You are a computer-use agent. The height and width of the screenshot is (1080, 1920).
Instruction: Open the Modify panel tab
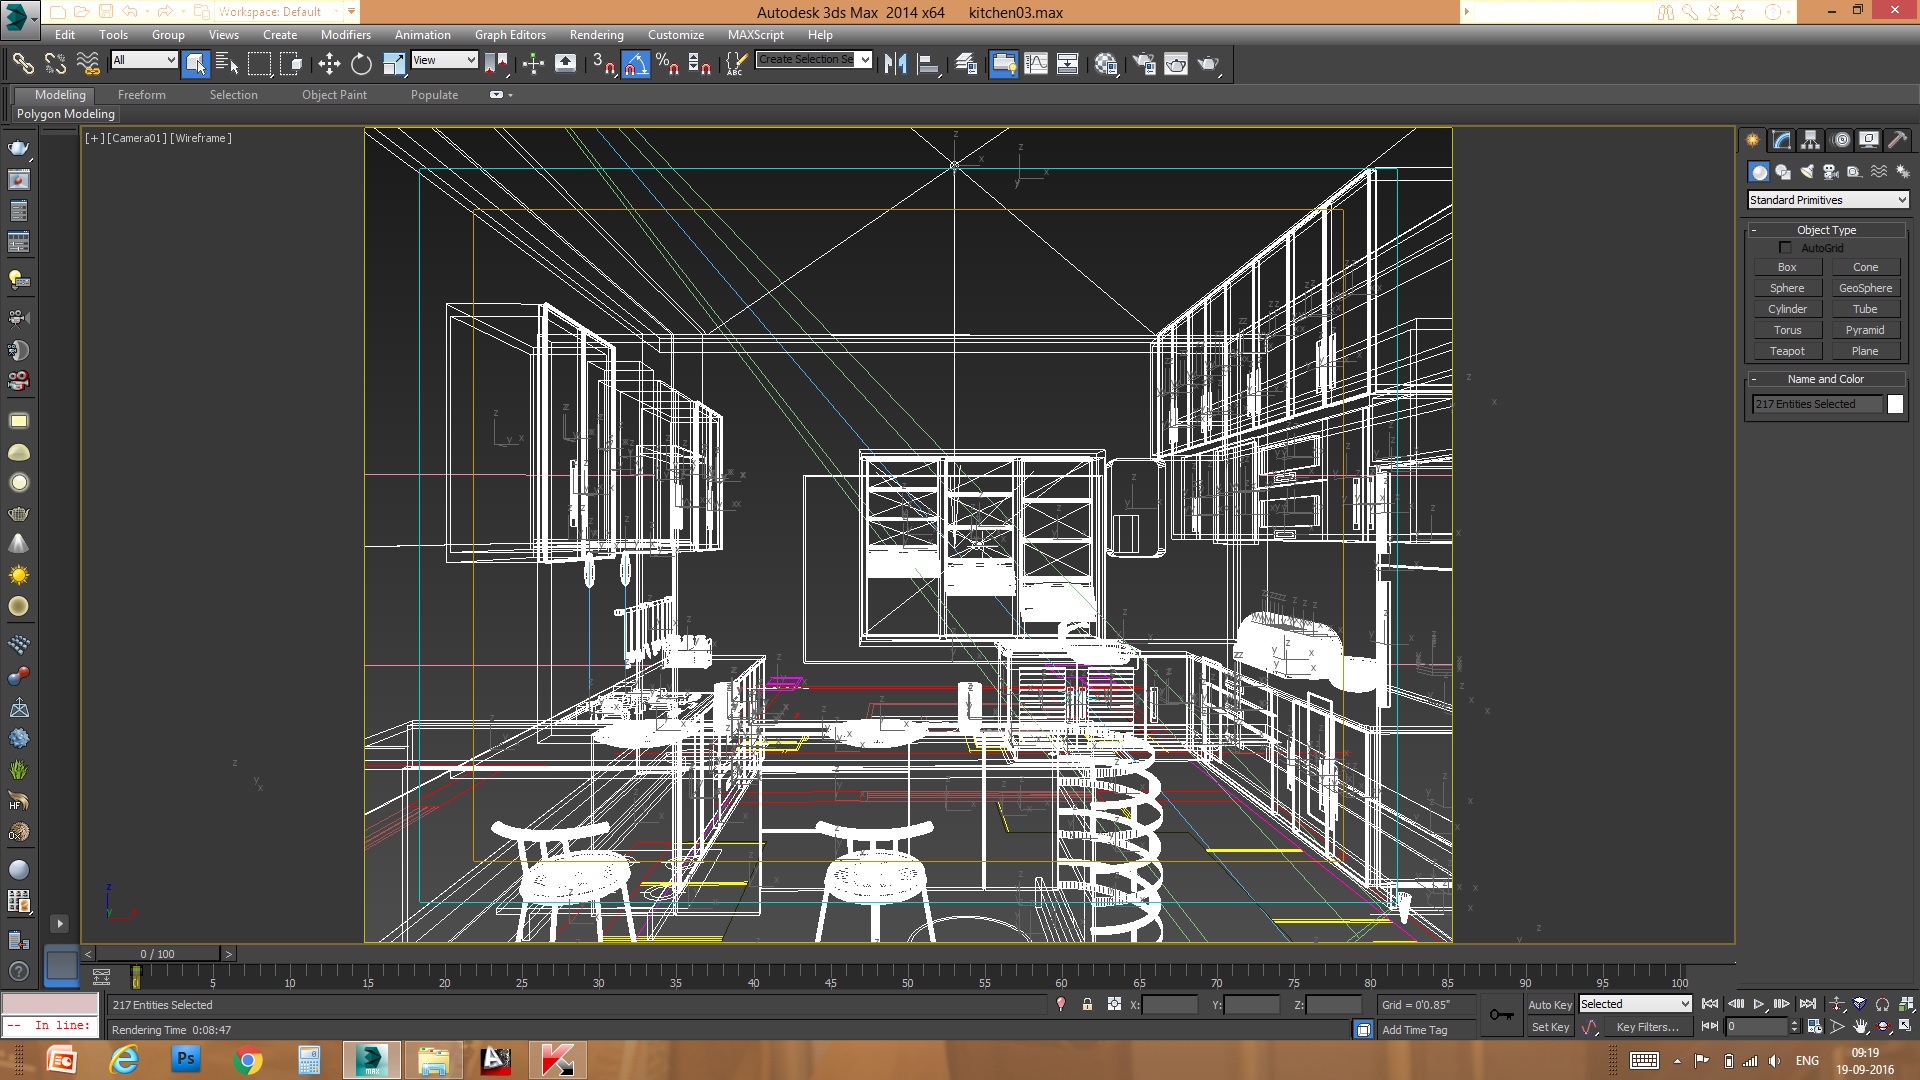click(x=1781, y=140)
